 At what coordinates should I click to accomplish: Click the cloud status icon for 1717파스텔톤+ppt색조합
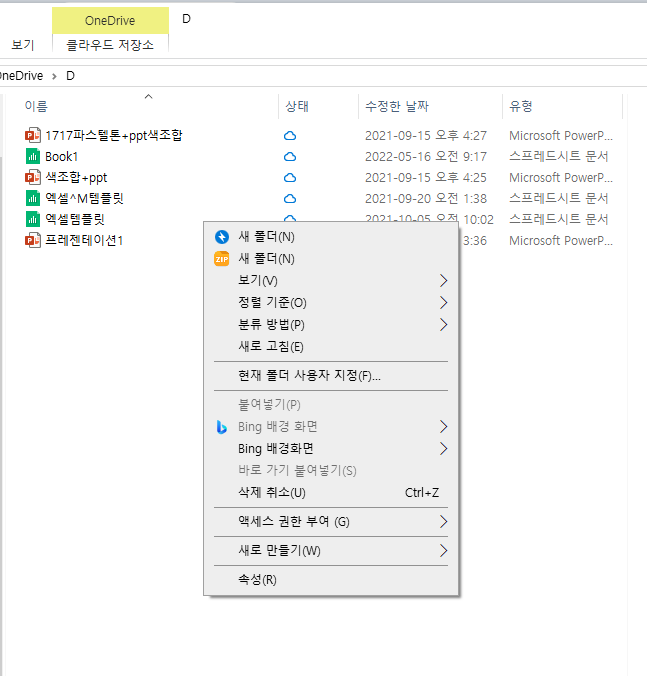[290, 136]
